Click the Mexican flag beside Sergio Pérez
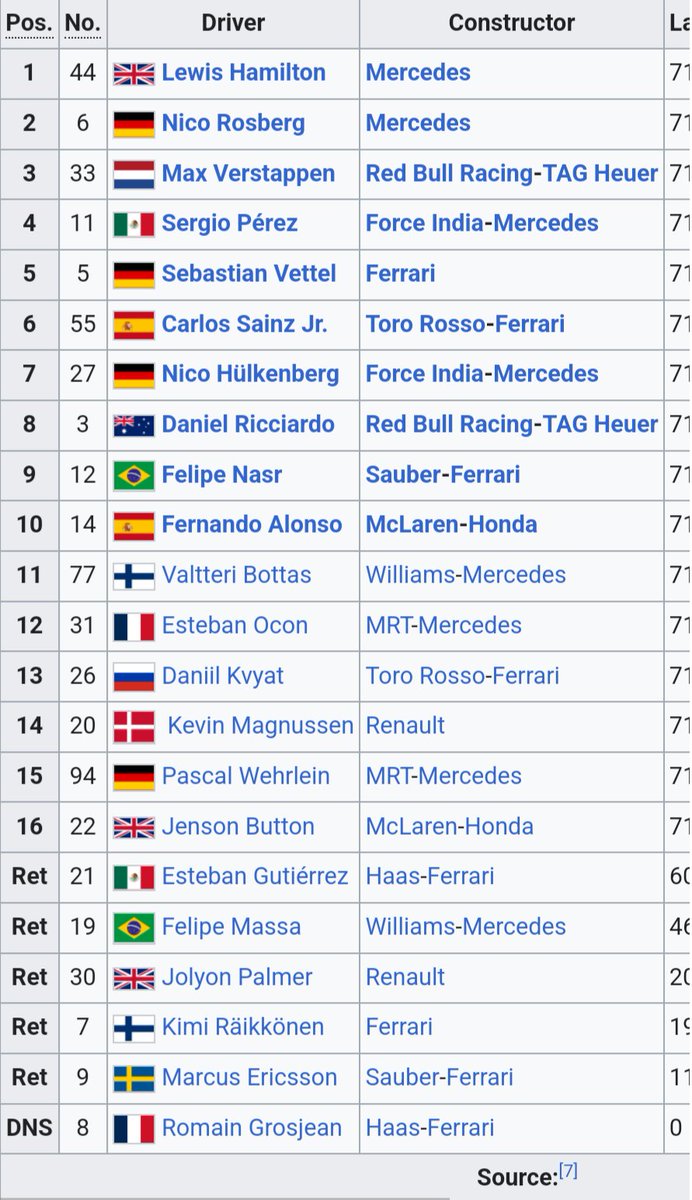The image size is (692, 1200). (x=134, y=224)
